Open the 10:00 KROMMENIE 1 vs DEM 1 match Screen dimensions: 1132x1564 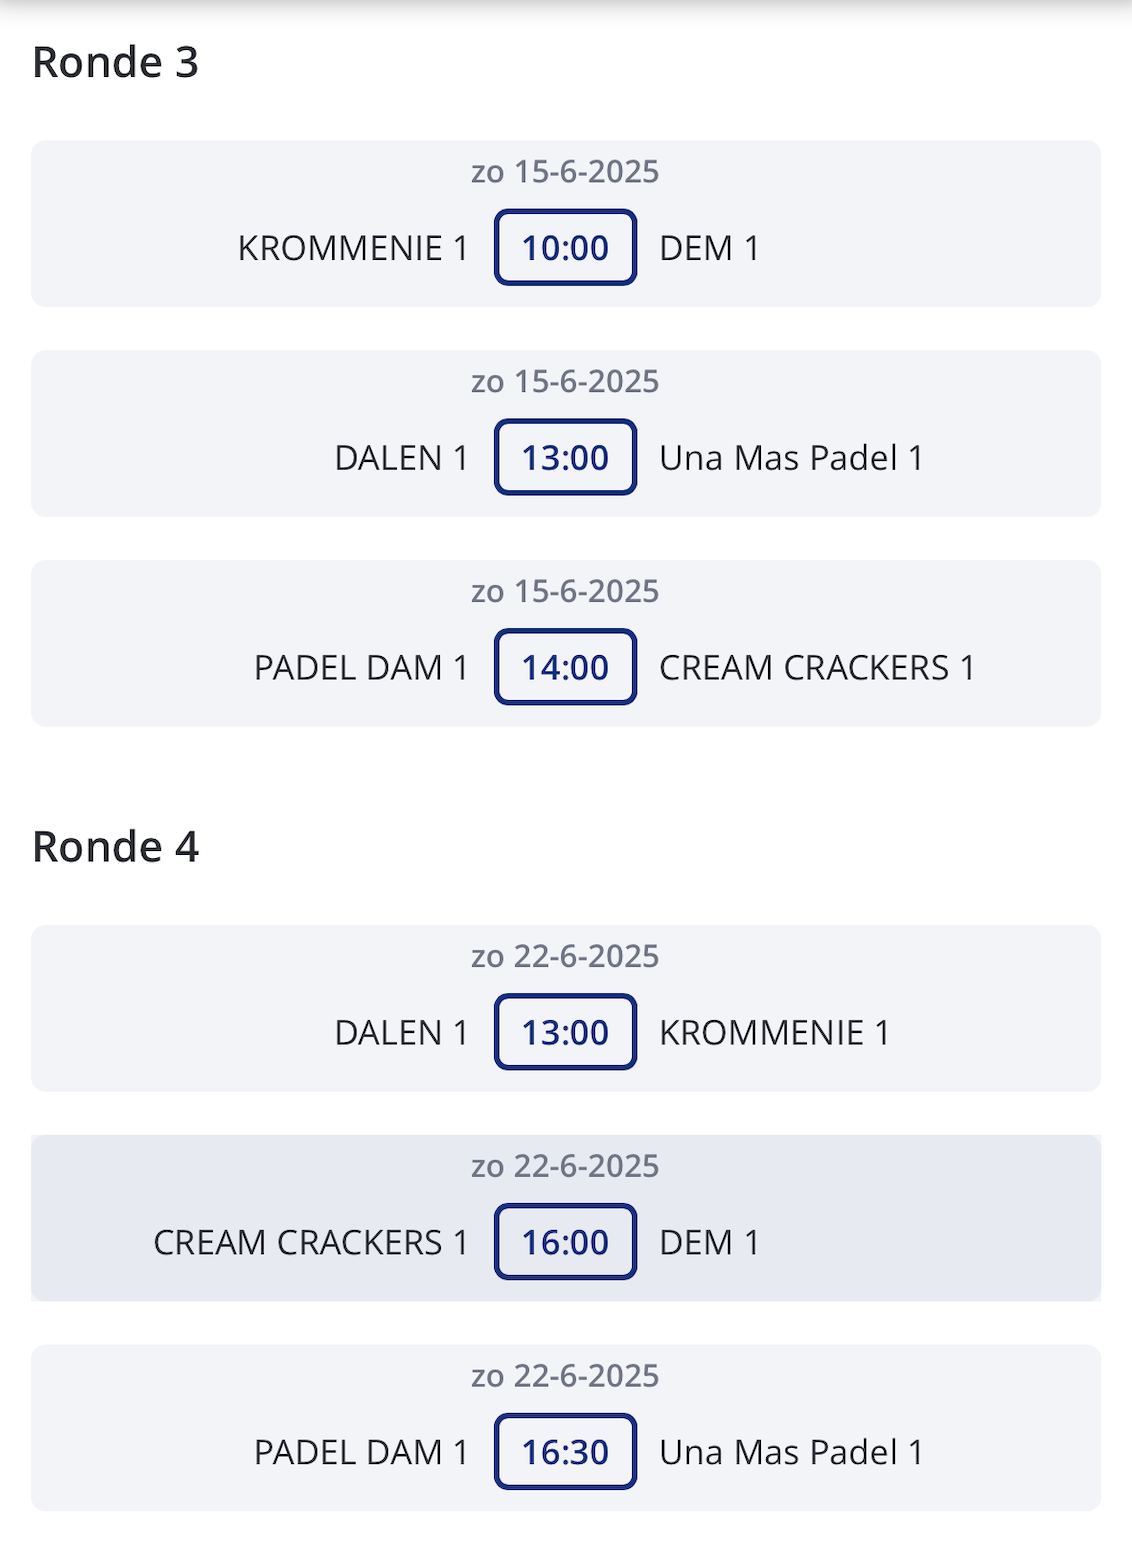point(566,224)
